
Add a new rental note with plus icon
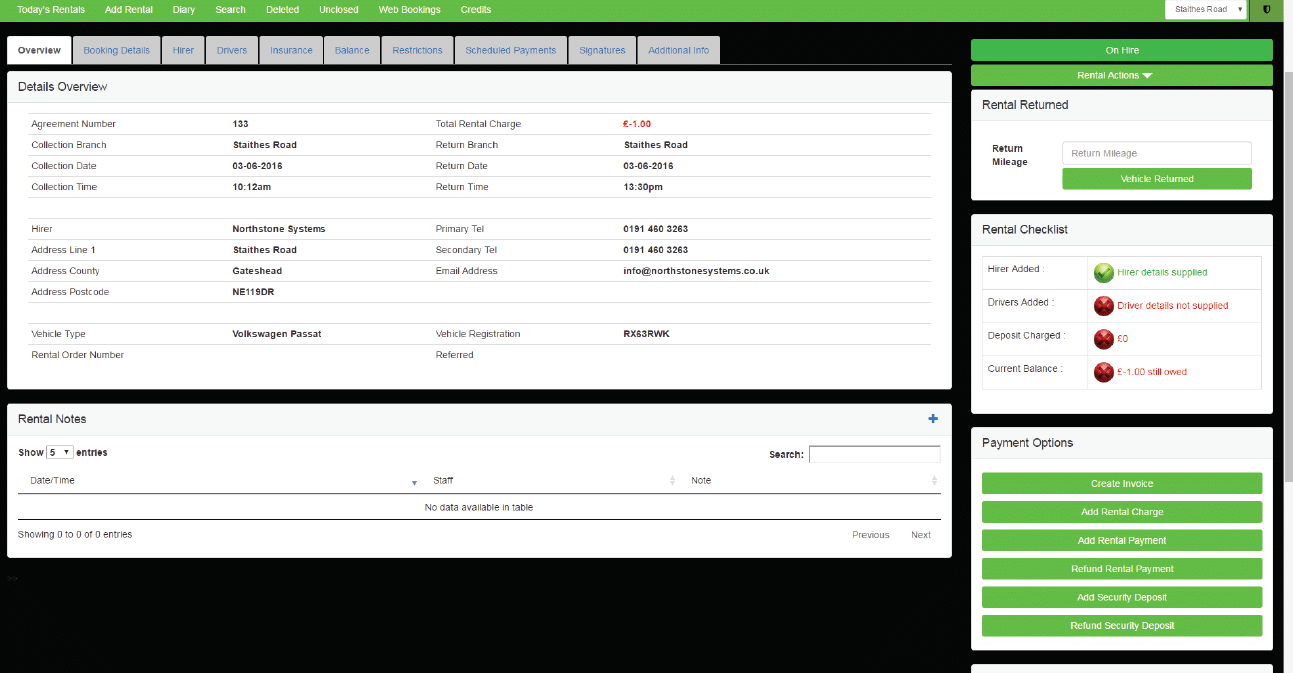[x=933, y=419]
